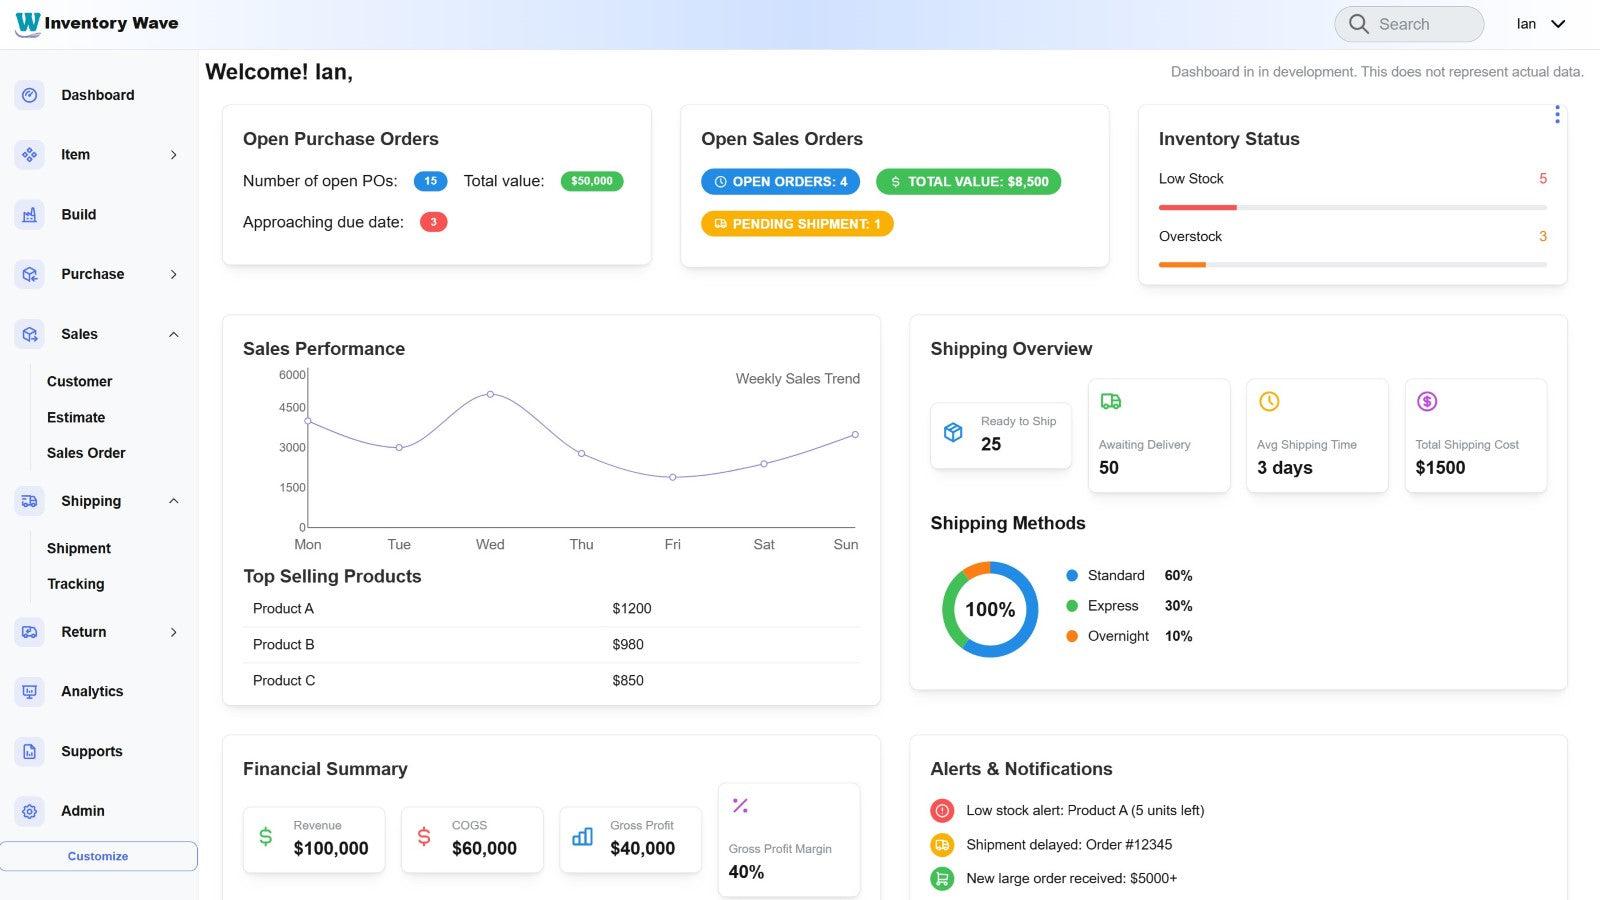Click the OPEN ORDERS: 4 badge
1600x900 pixels.
point(781,181)
